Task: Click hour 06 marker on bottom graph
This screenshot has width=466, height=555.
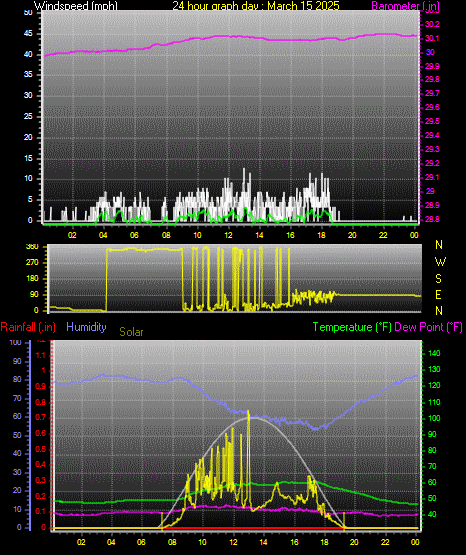Action: (x=141, y=542)
